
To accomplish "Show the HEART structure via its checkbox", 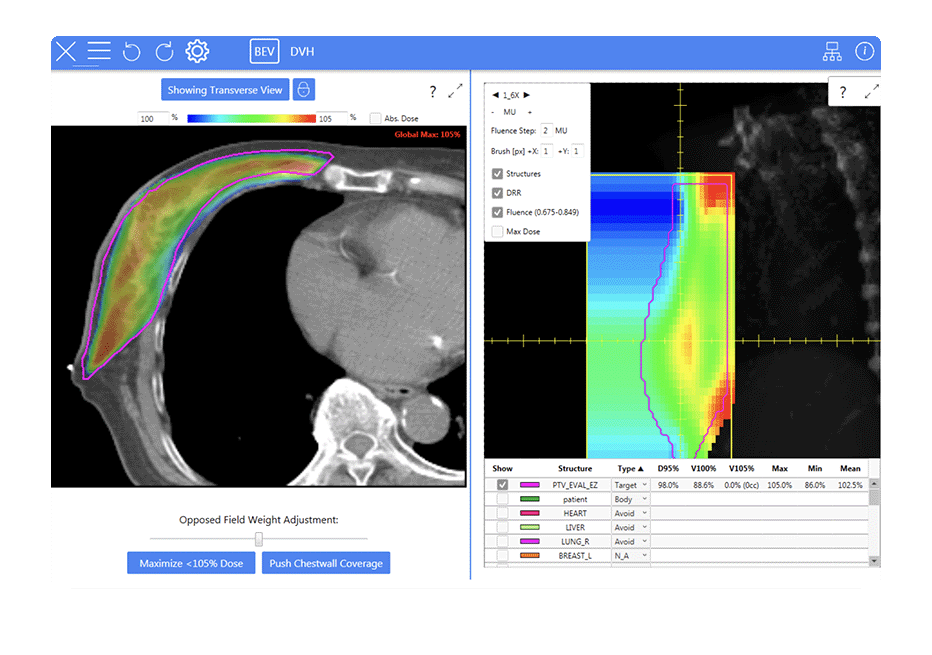I will coord(502,513).
